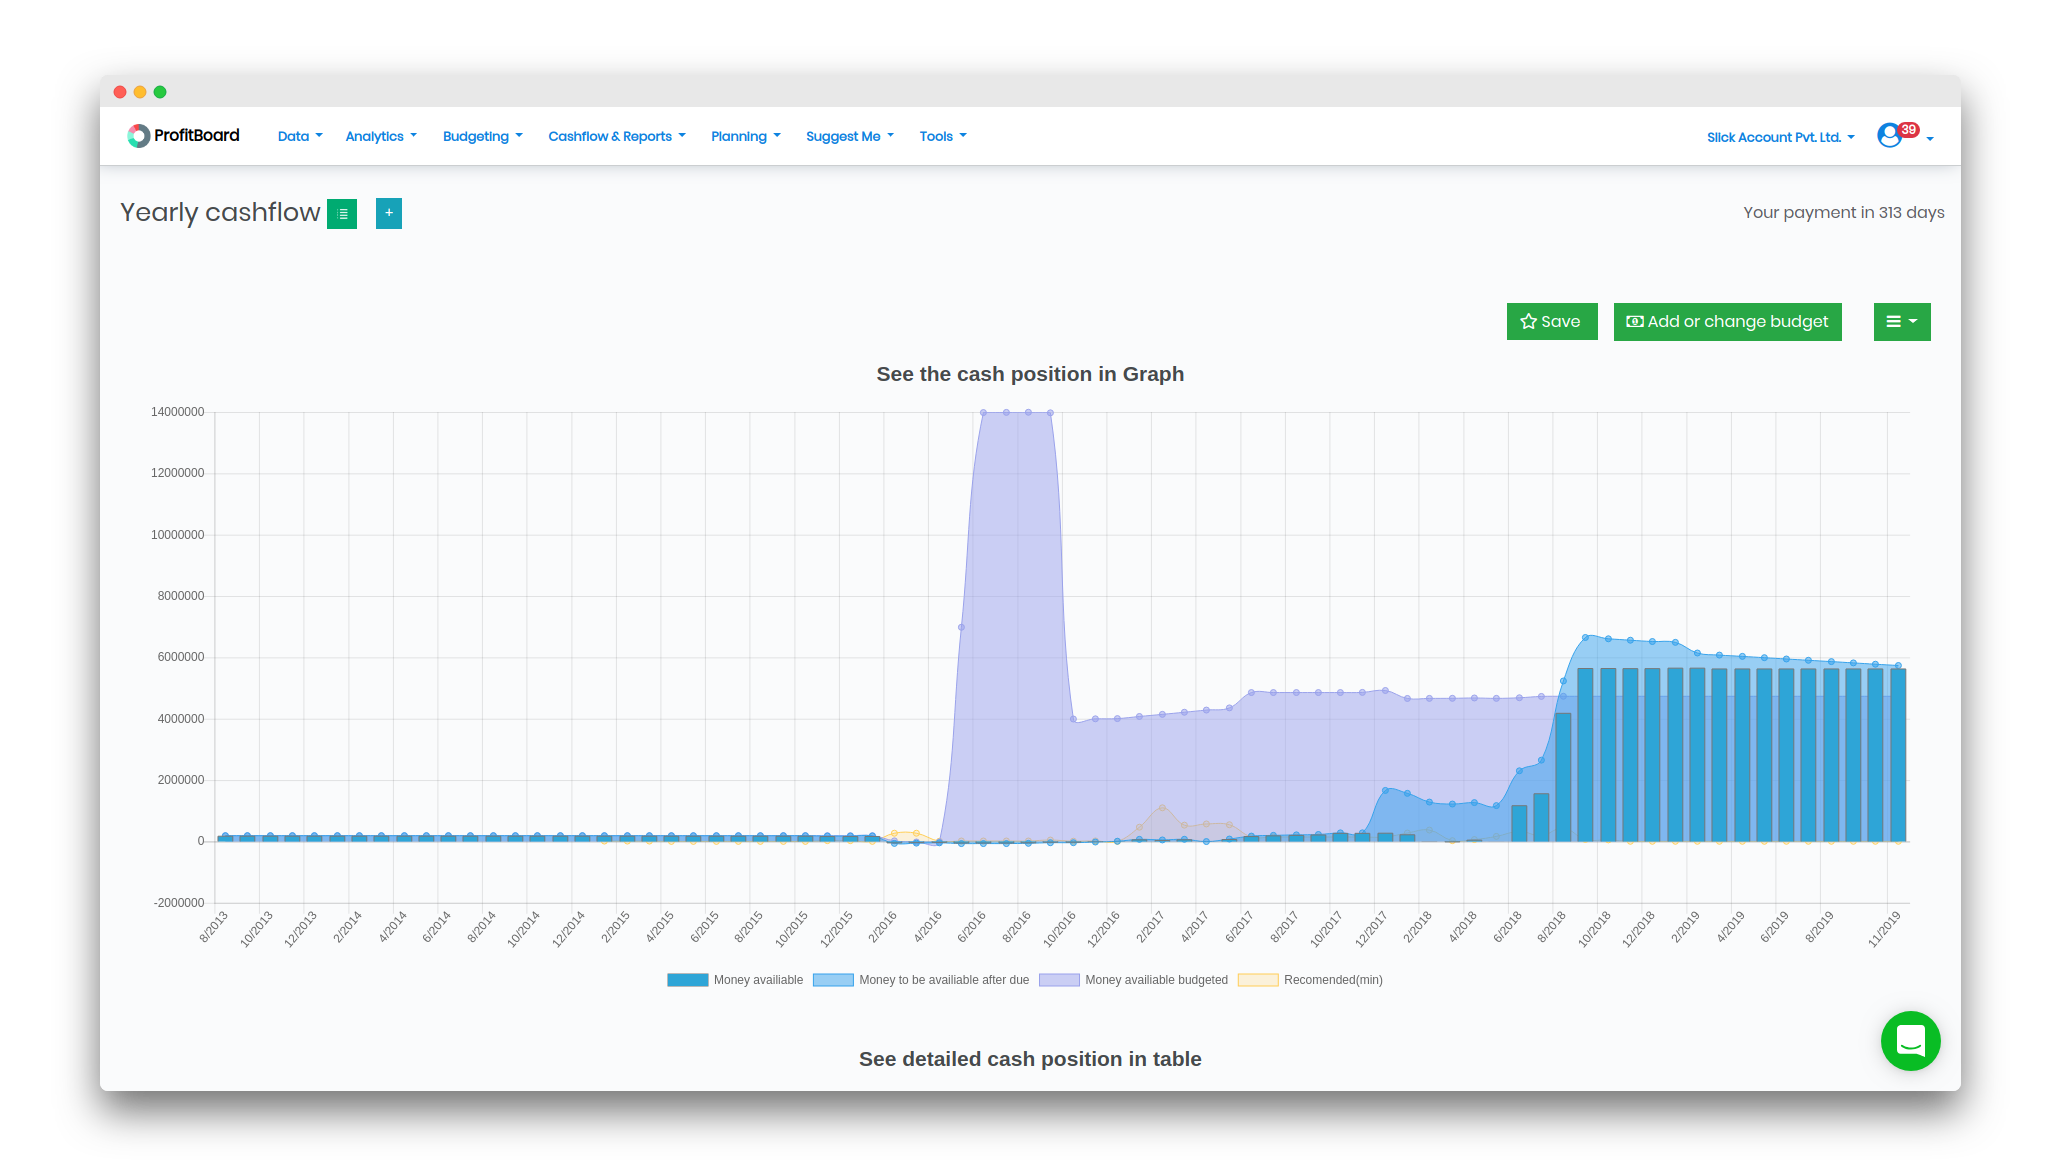Toggle Money to be availiable after due legend

click(921, 981)
